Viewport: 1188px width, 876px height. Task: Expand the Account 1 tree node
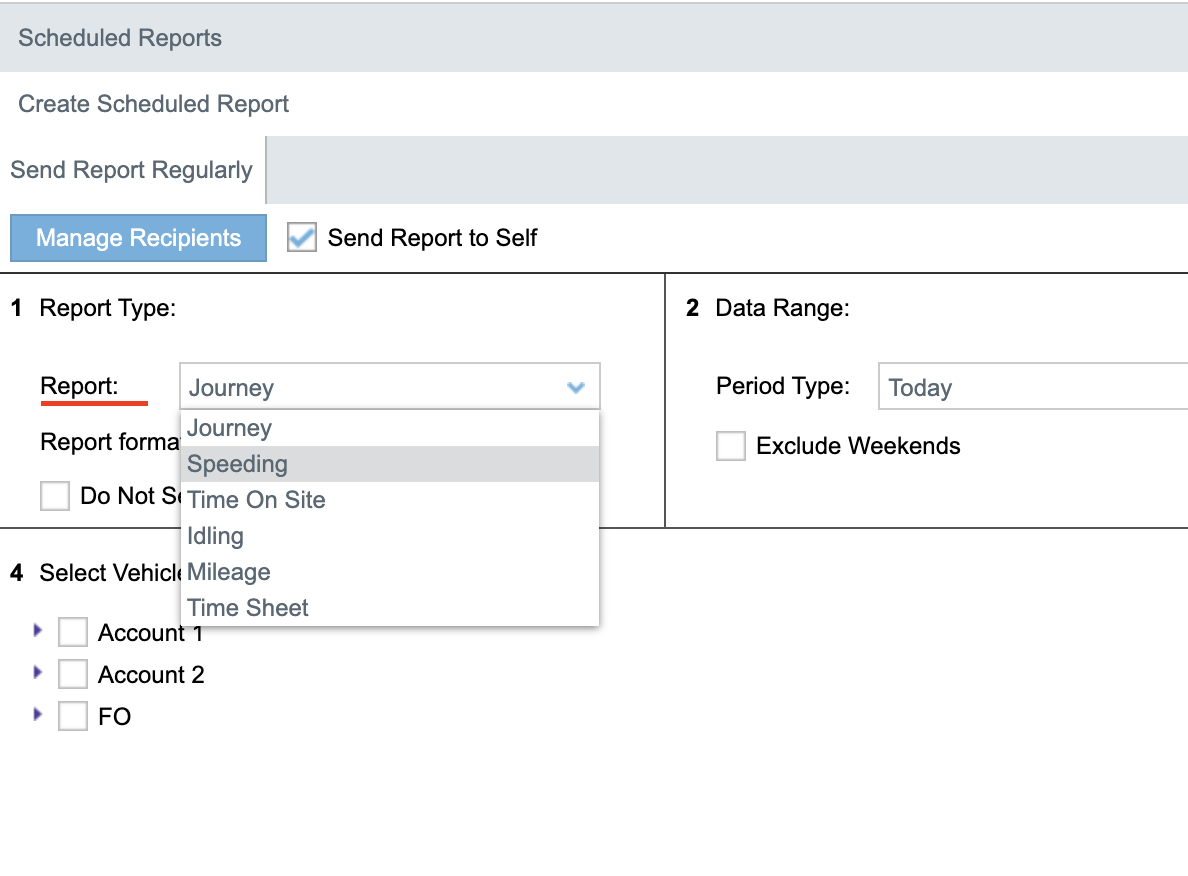tap(39, 631)
